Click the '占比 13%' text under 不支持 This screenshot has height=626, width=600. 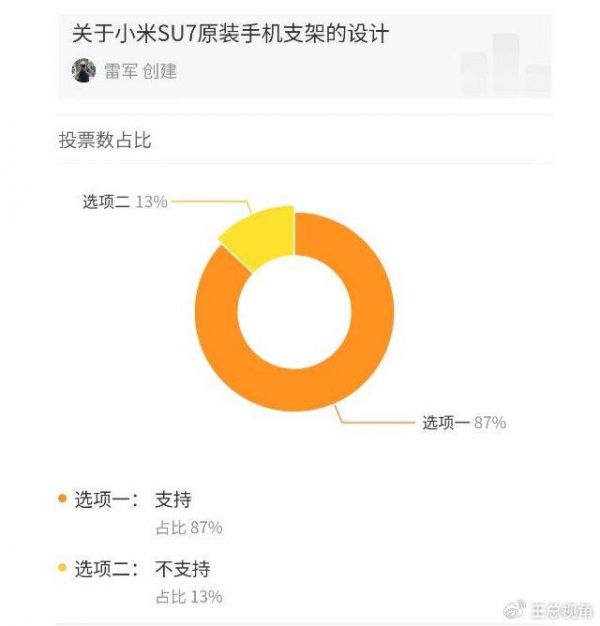[188, 596]
